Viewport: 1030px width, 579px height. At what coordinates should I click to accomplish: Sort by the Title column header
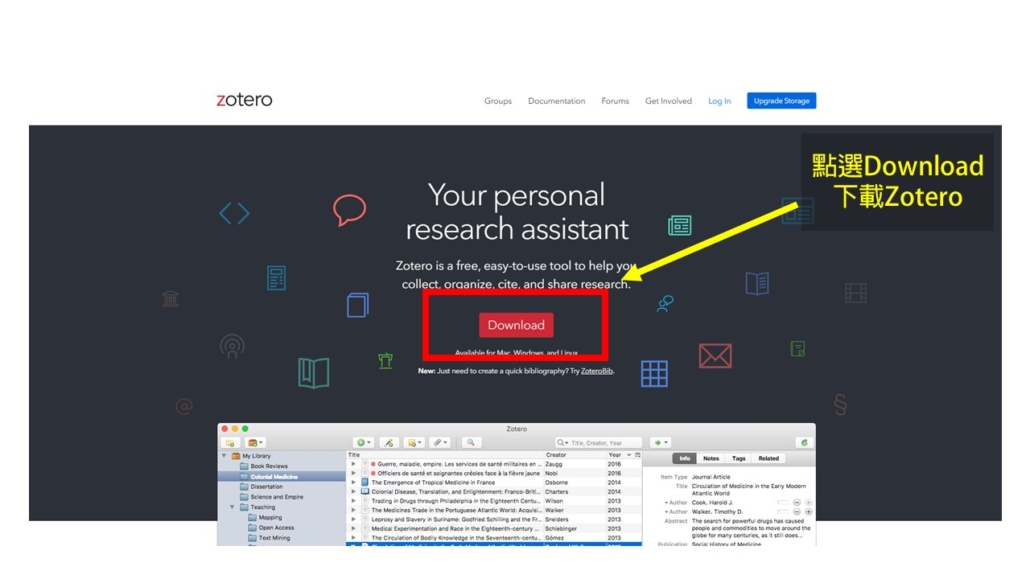click(445, 455)
